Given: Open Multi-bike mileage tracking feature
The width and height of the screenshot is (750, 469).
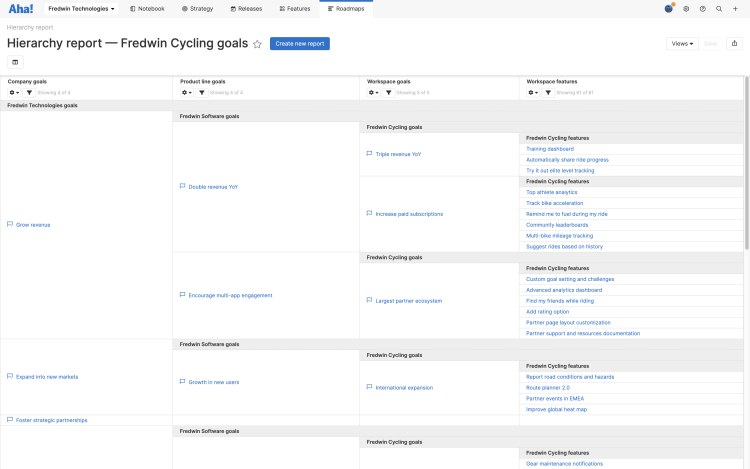Looking at the screenshot, I should coord(560,236).
